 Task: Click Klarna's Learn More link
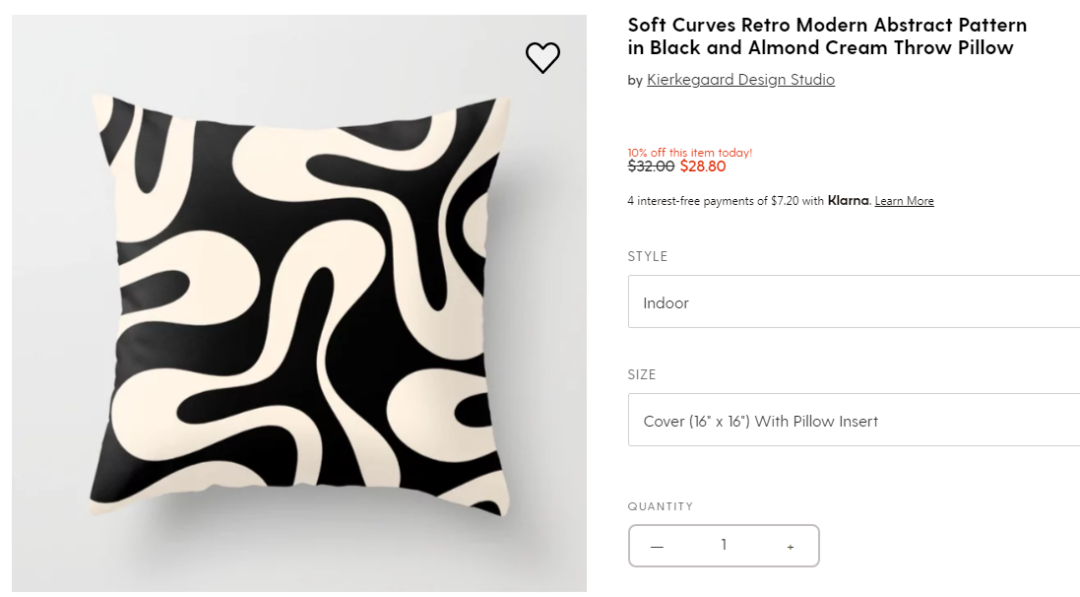tap(904, 201)
